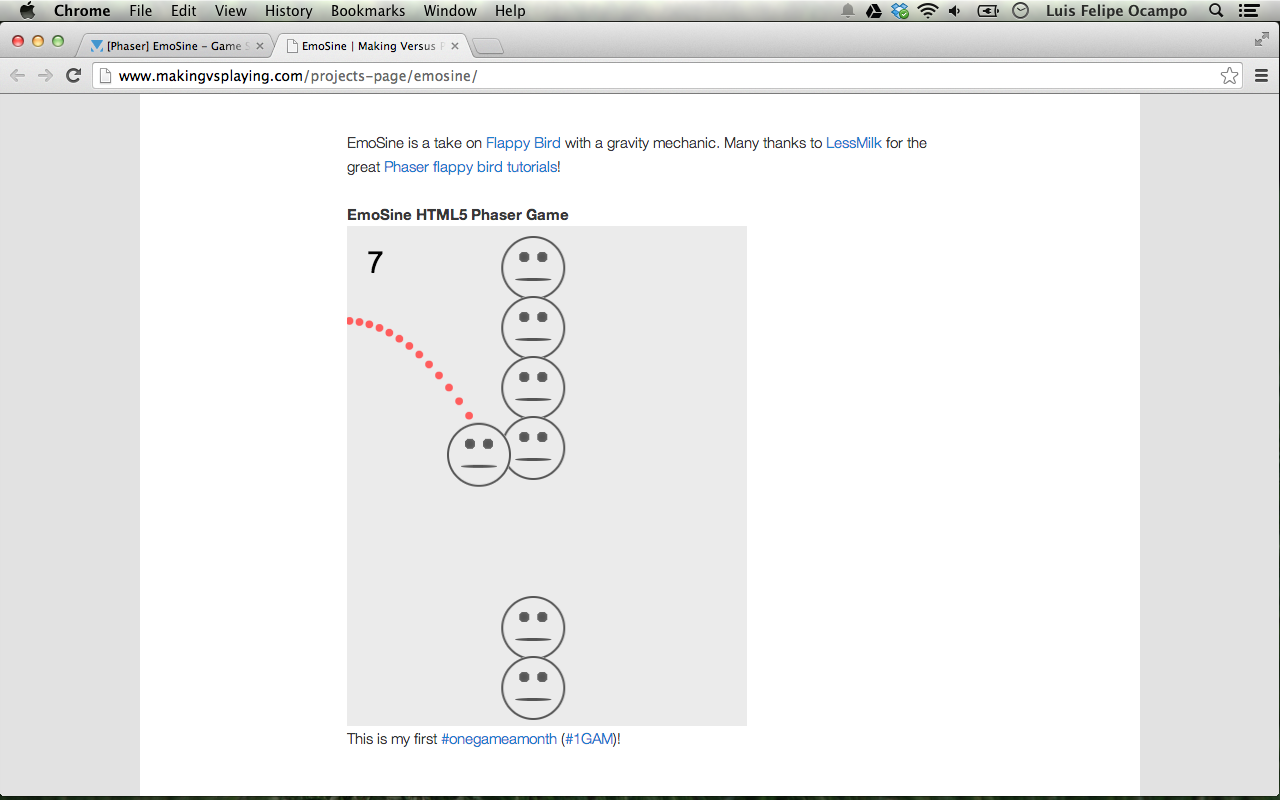Click the Google Drive menu bar icon

(873, 11)
